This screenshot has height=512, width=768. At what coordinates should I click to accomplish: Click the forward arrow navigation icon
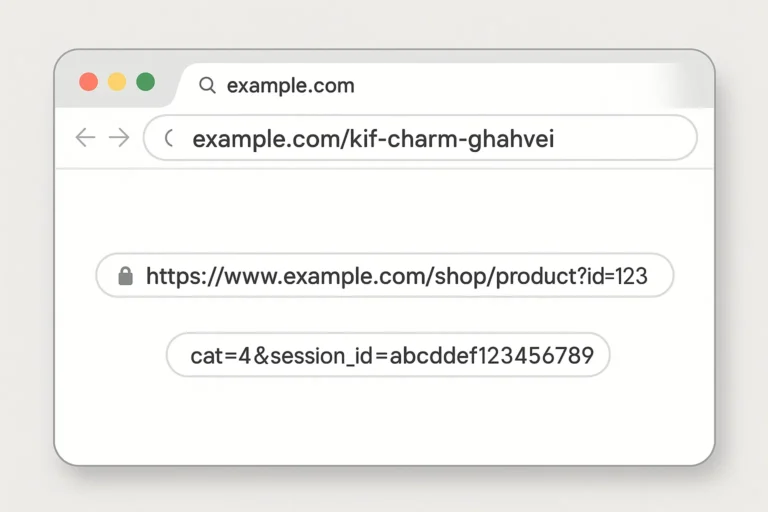coord(119,138)
